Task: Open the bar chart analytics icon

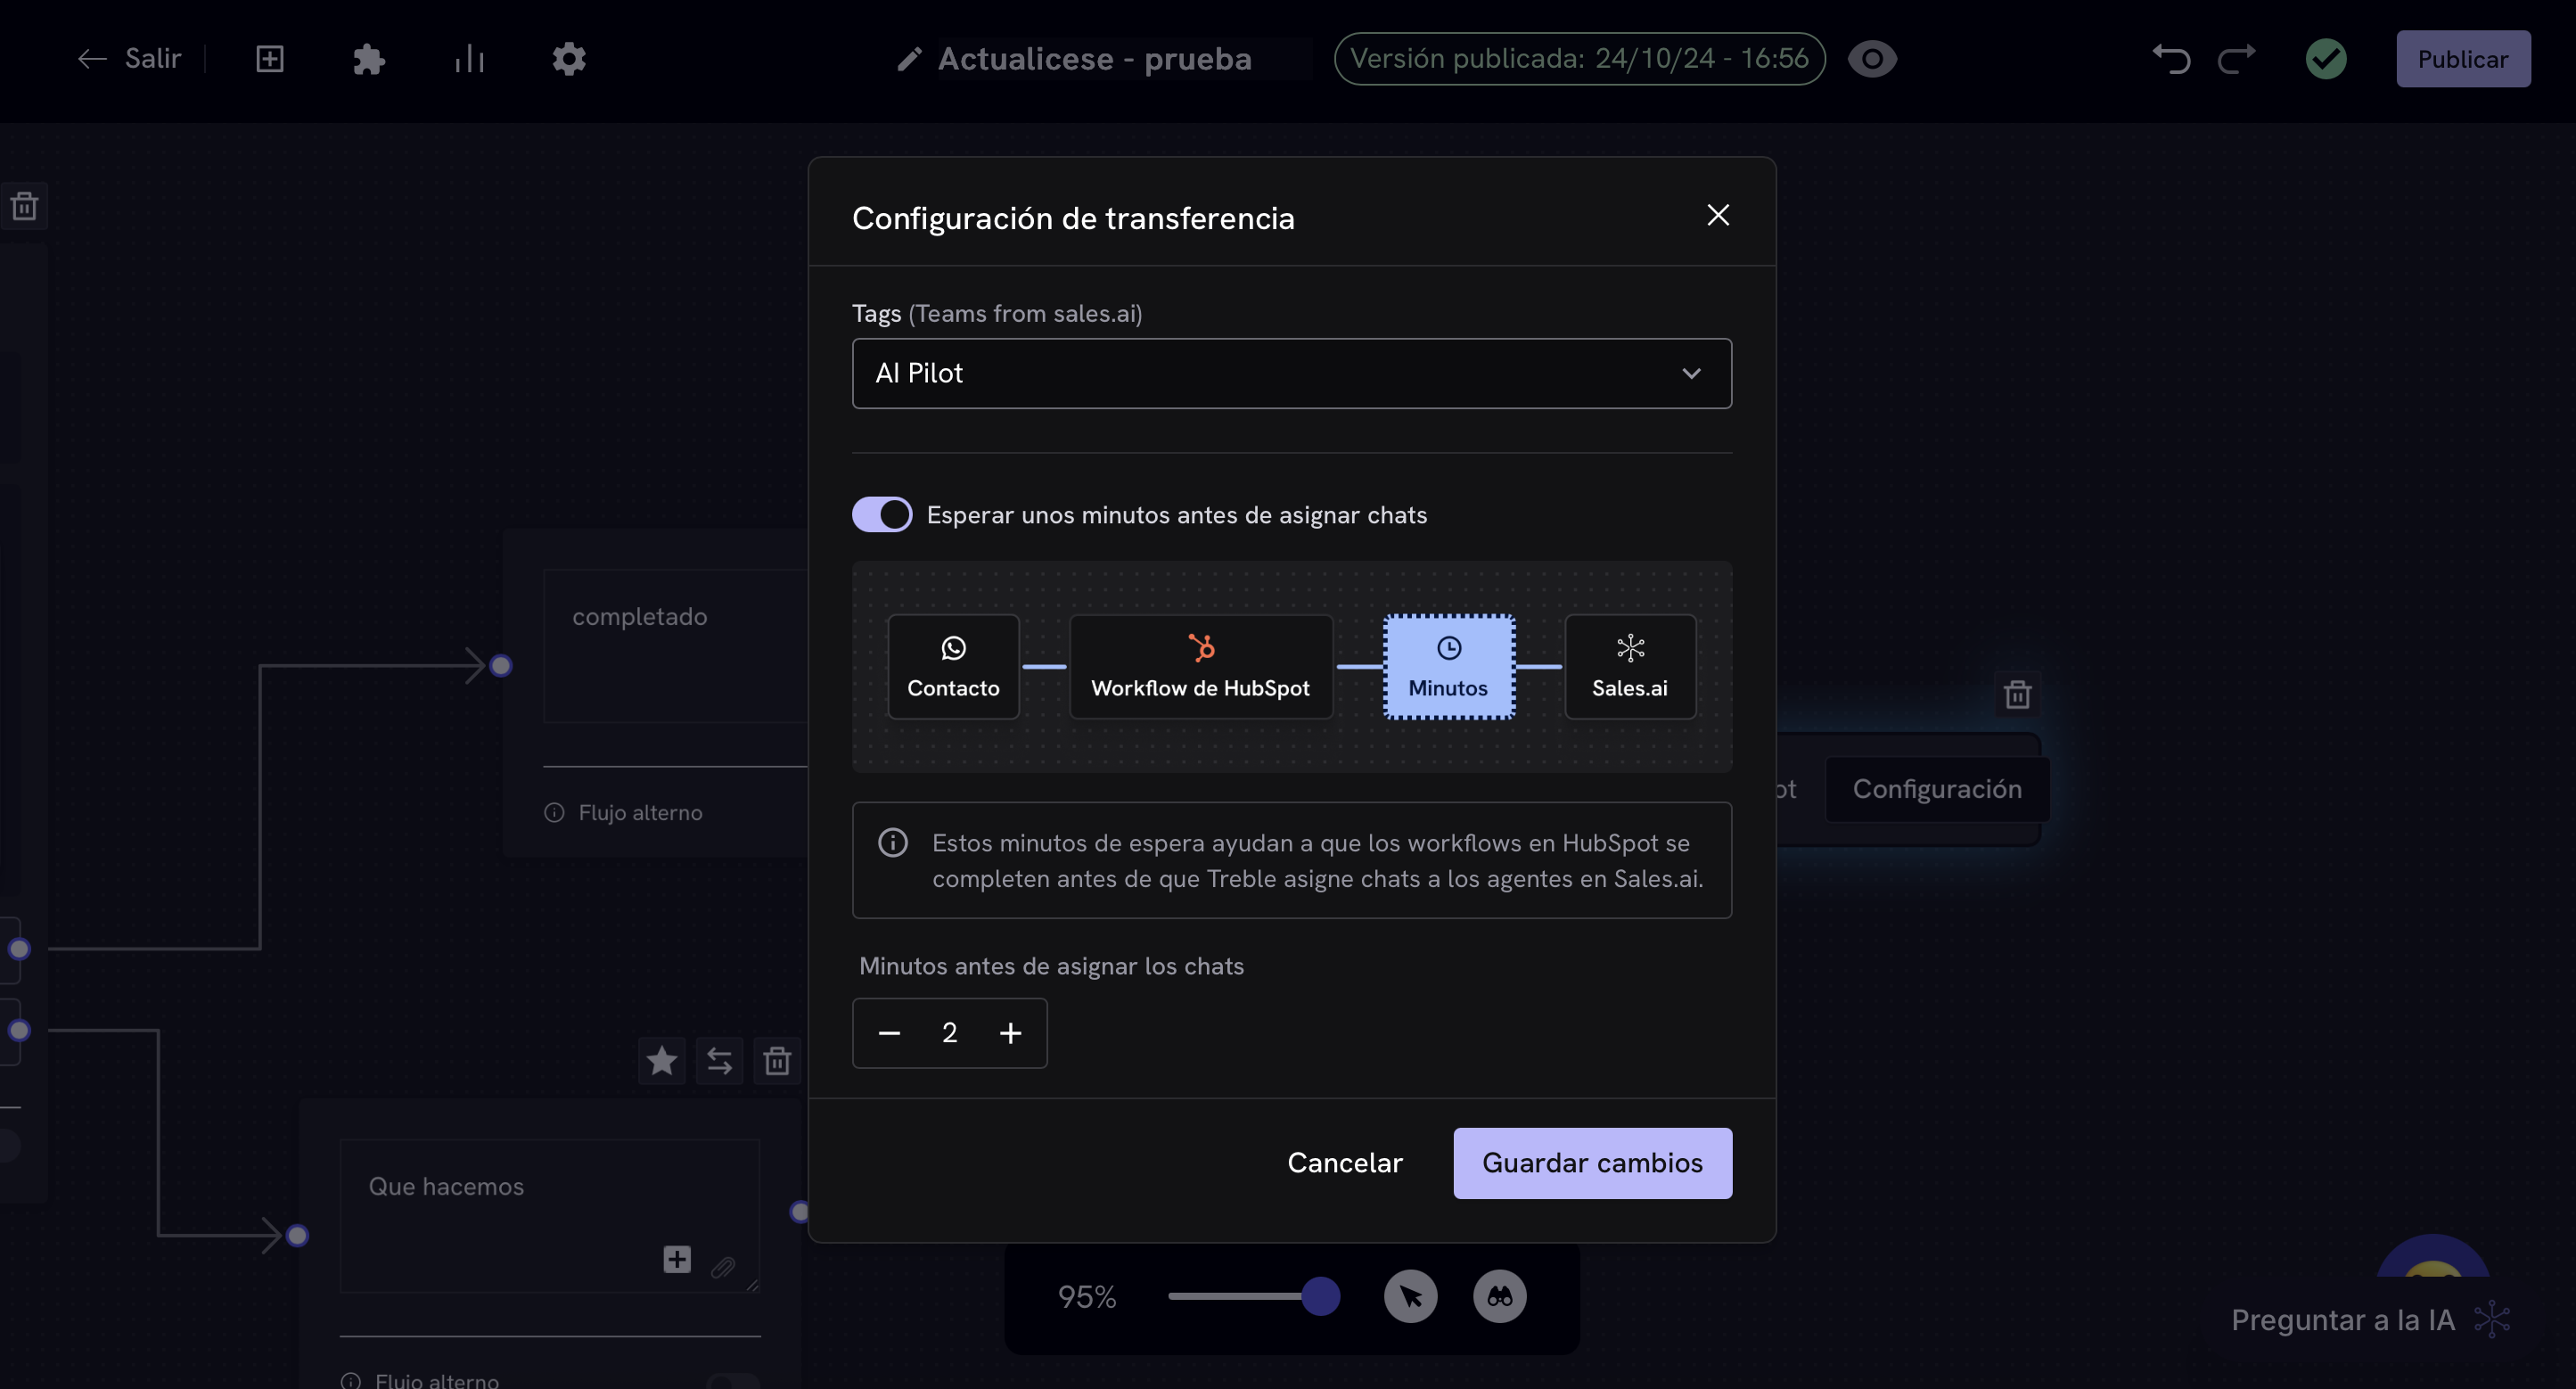Action: pos(469,59)
